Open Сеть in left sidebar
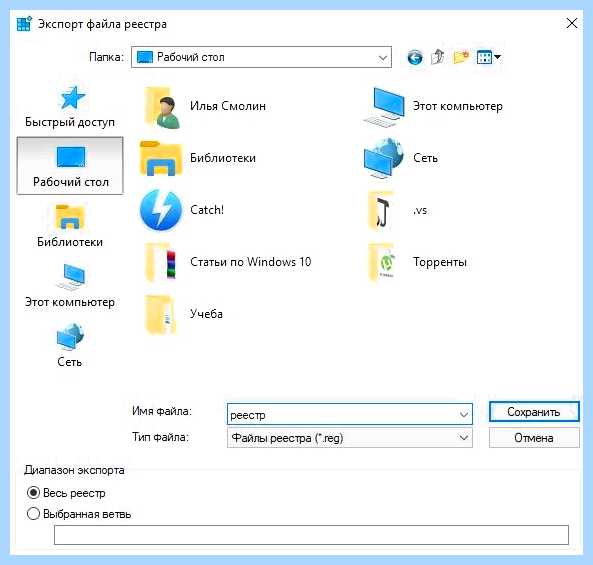Viewport: 593px width, 565px height. [x=70, y=345]
